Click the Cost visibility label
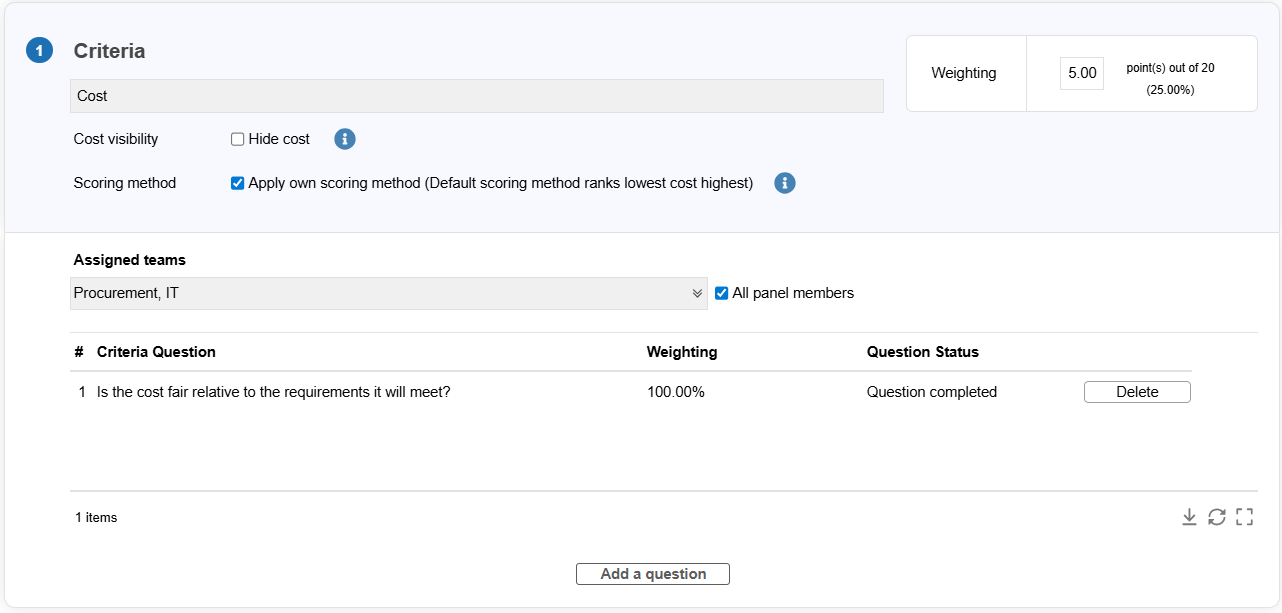The image size is (1282, 613). pyautogui.click(x=116, y=139)
